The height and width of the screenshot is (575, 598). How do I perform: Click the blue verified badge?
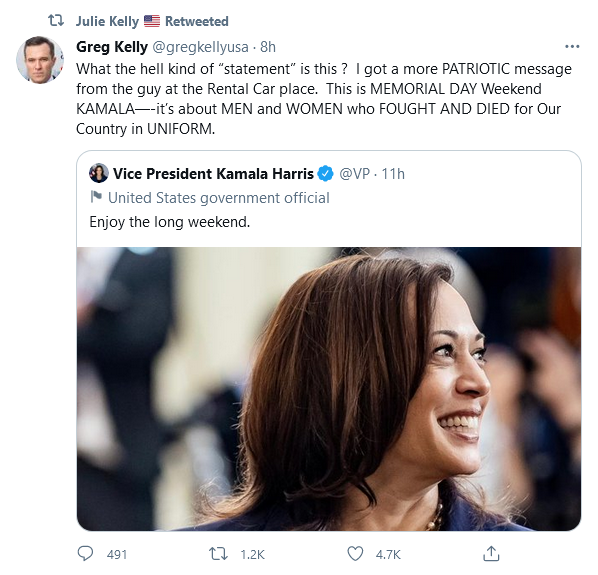tap(325, 174)
